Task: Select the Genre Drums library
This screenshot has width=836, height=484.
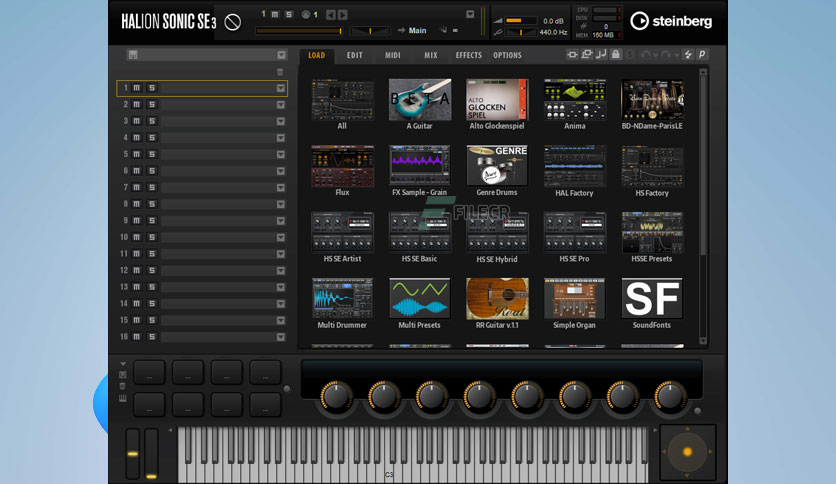Action: 497,166
